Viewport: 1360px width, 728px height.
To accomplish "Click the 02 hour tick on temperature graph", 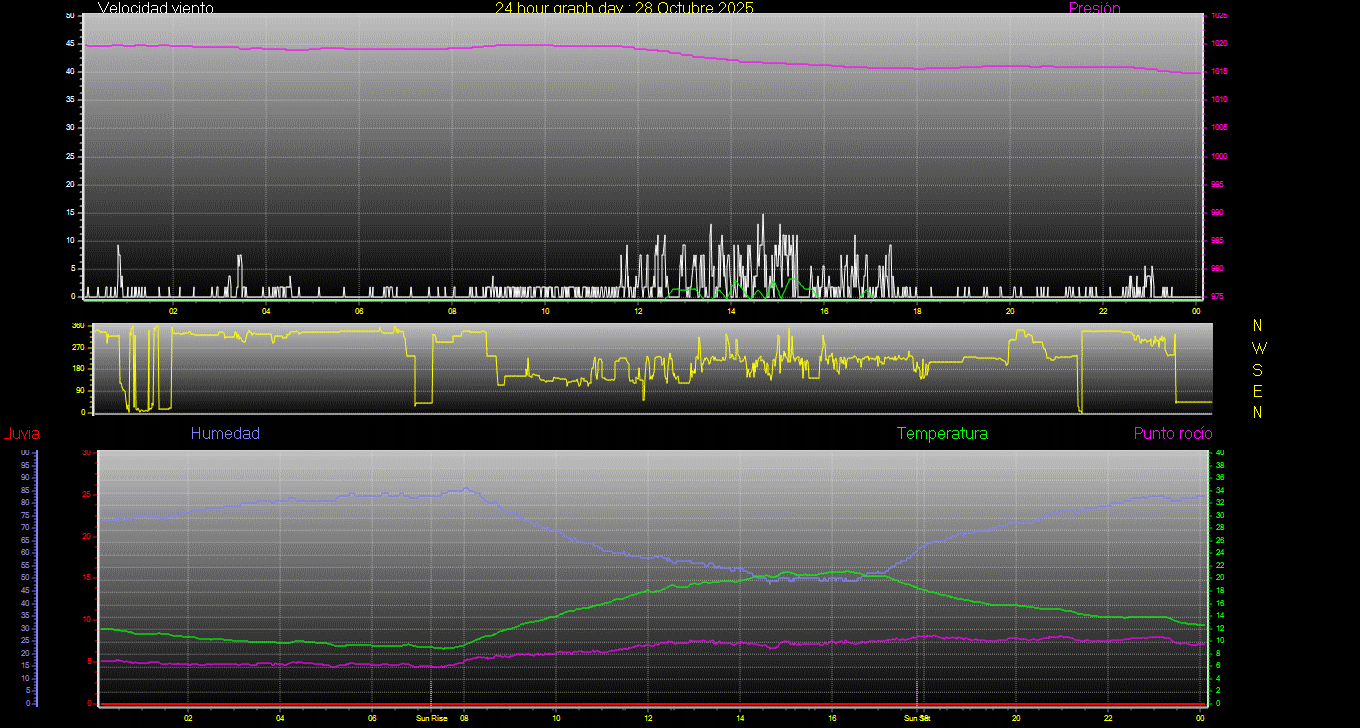I will coord(188,718).
